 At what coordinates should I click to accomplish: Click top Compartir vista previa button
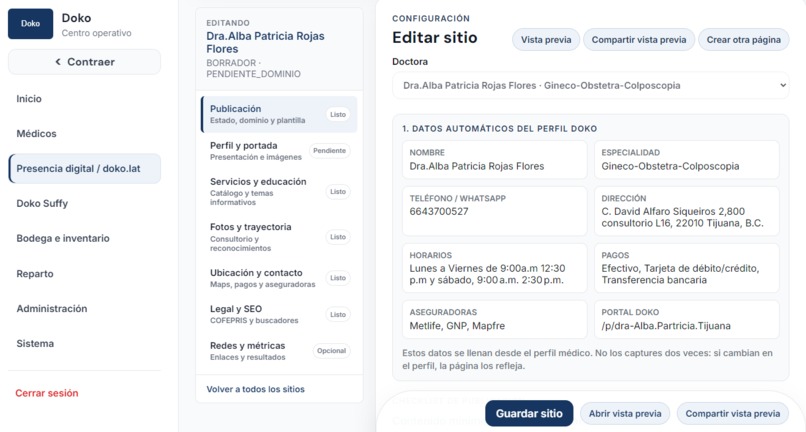pyautogui.click(x=639, y=40)
